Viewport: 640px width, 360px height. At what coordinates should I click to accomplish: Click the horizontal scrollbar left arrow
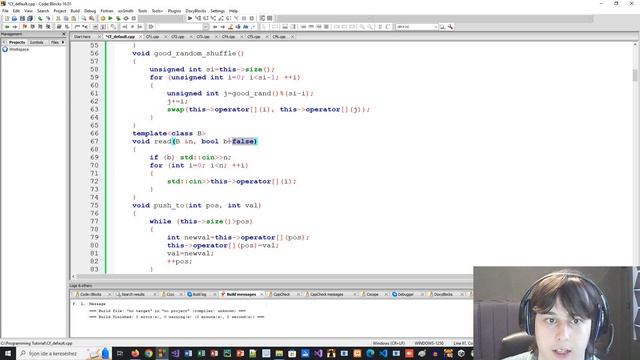(x=73, y=276)
